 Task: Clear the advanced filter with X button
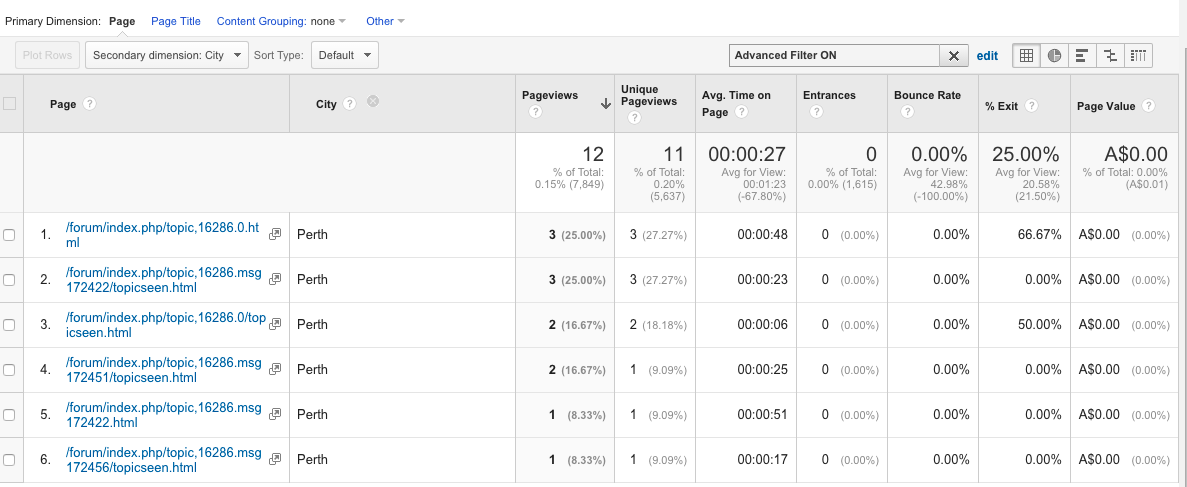(x=954, y=56)
